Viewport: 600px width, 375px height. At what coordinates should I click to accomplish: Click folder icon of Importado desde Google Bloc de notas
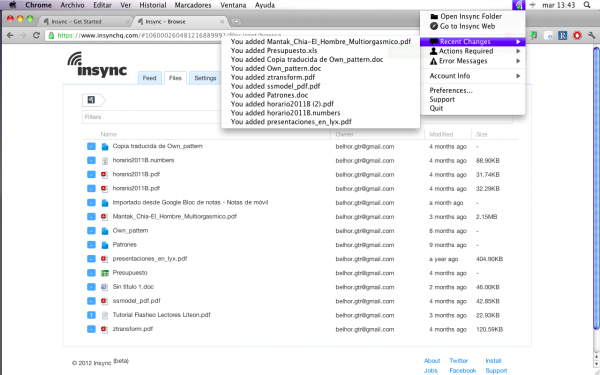[104, 203]
